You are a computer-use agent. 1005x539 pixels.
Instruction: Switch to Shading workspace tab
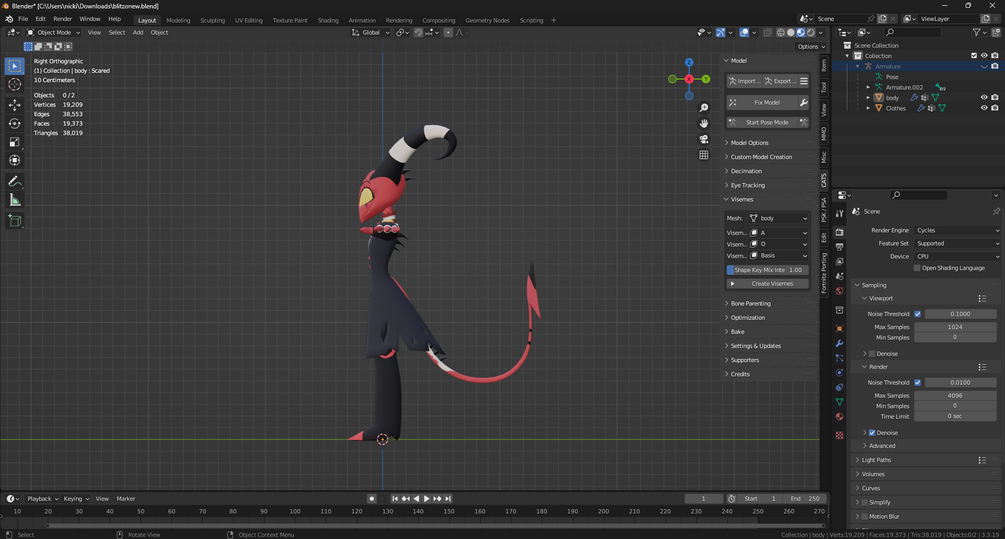(328, 21)
